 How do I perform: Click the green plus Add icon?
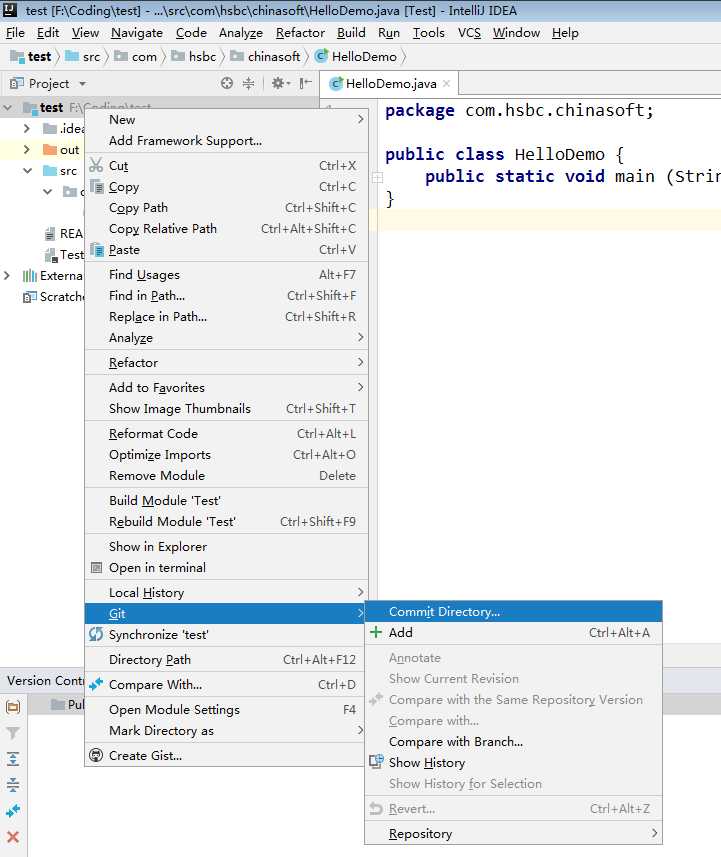[x=376, y=632]
